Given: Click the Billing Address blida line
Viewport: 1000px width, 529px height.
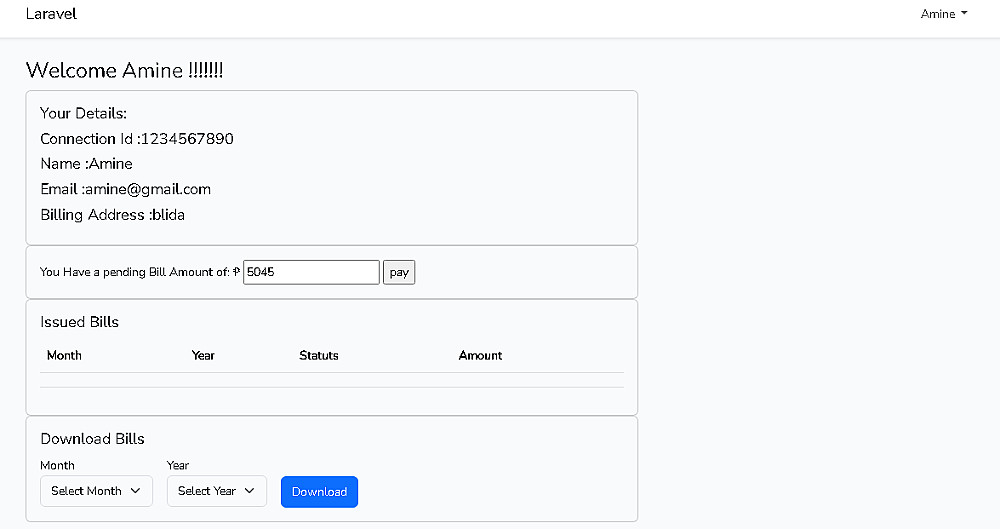Looking at the screenshot, I should click(113, 215).
